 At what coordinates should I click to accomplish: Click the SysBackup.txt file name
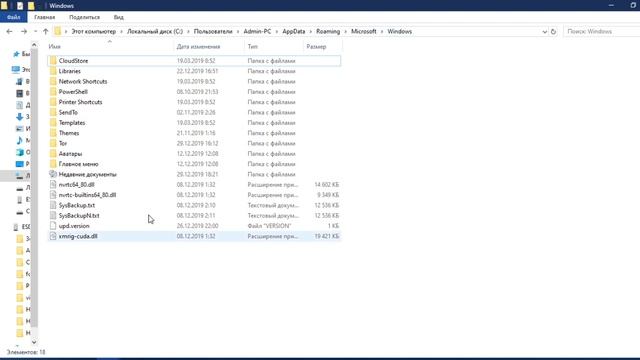click(x=77, y=205)
